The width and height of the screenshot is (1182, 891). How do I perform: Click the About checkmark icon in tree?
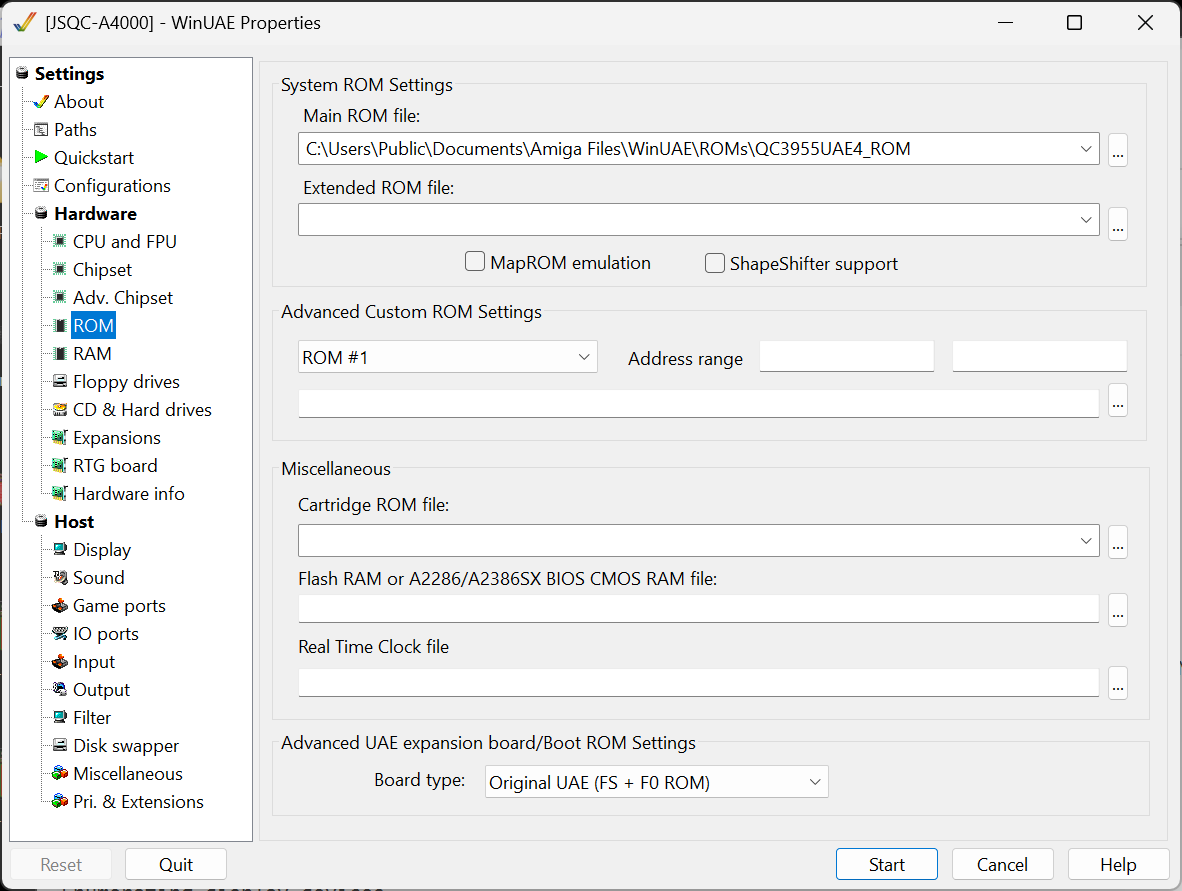pyautogui.click(x=41, y=102)
